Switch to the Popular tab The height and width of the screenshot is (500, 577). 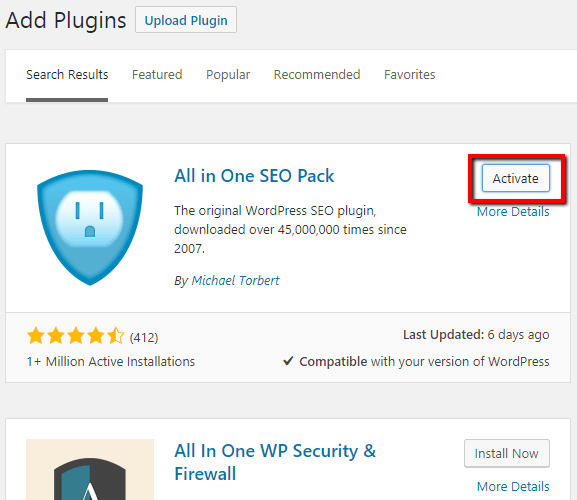[228, 75]
